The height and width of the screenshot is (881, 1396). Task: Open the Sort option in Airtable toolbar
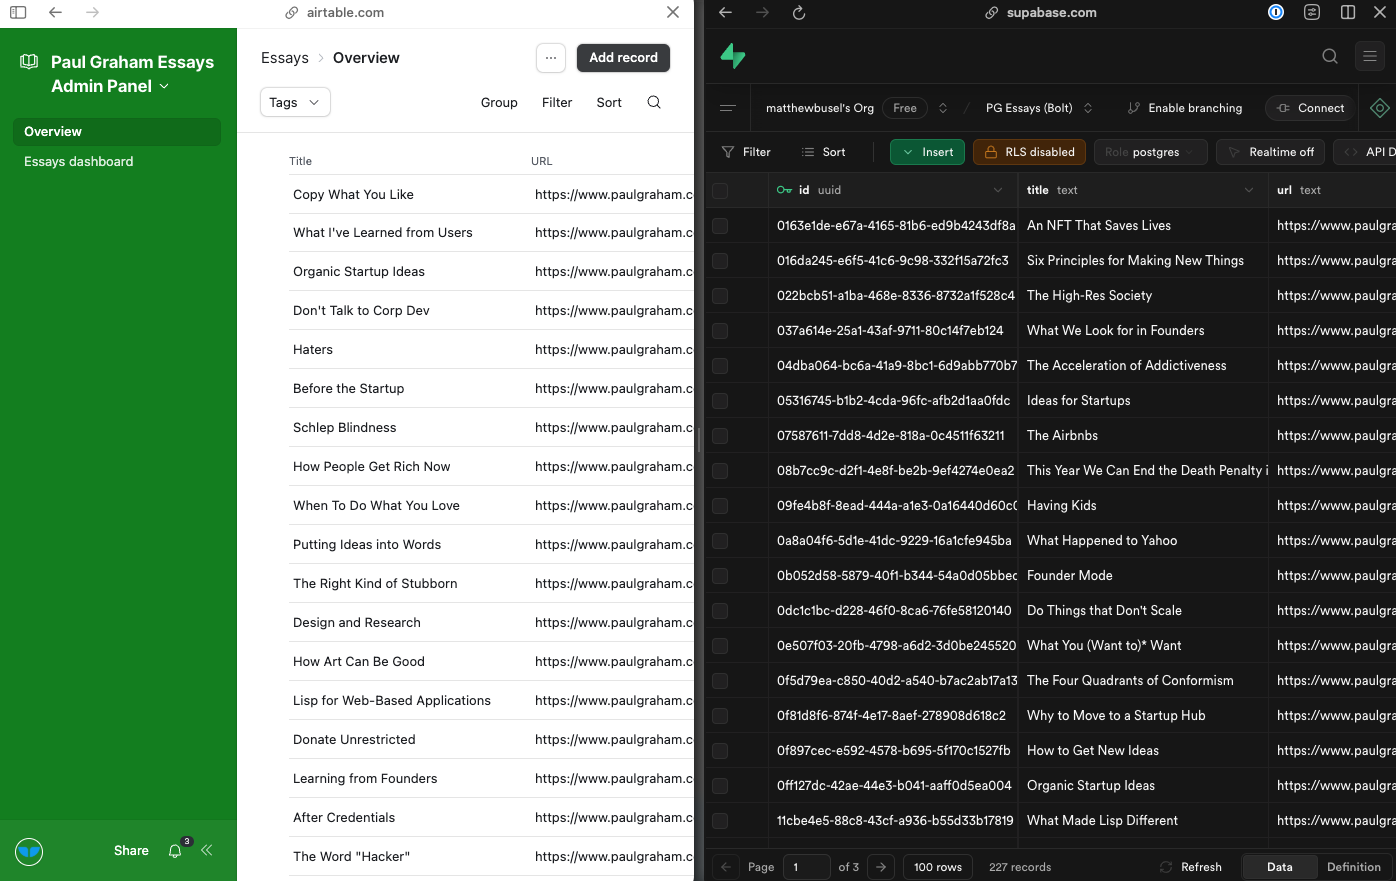tap(609, 102)
